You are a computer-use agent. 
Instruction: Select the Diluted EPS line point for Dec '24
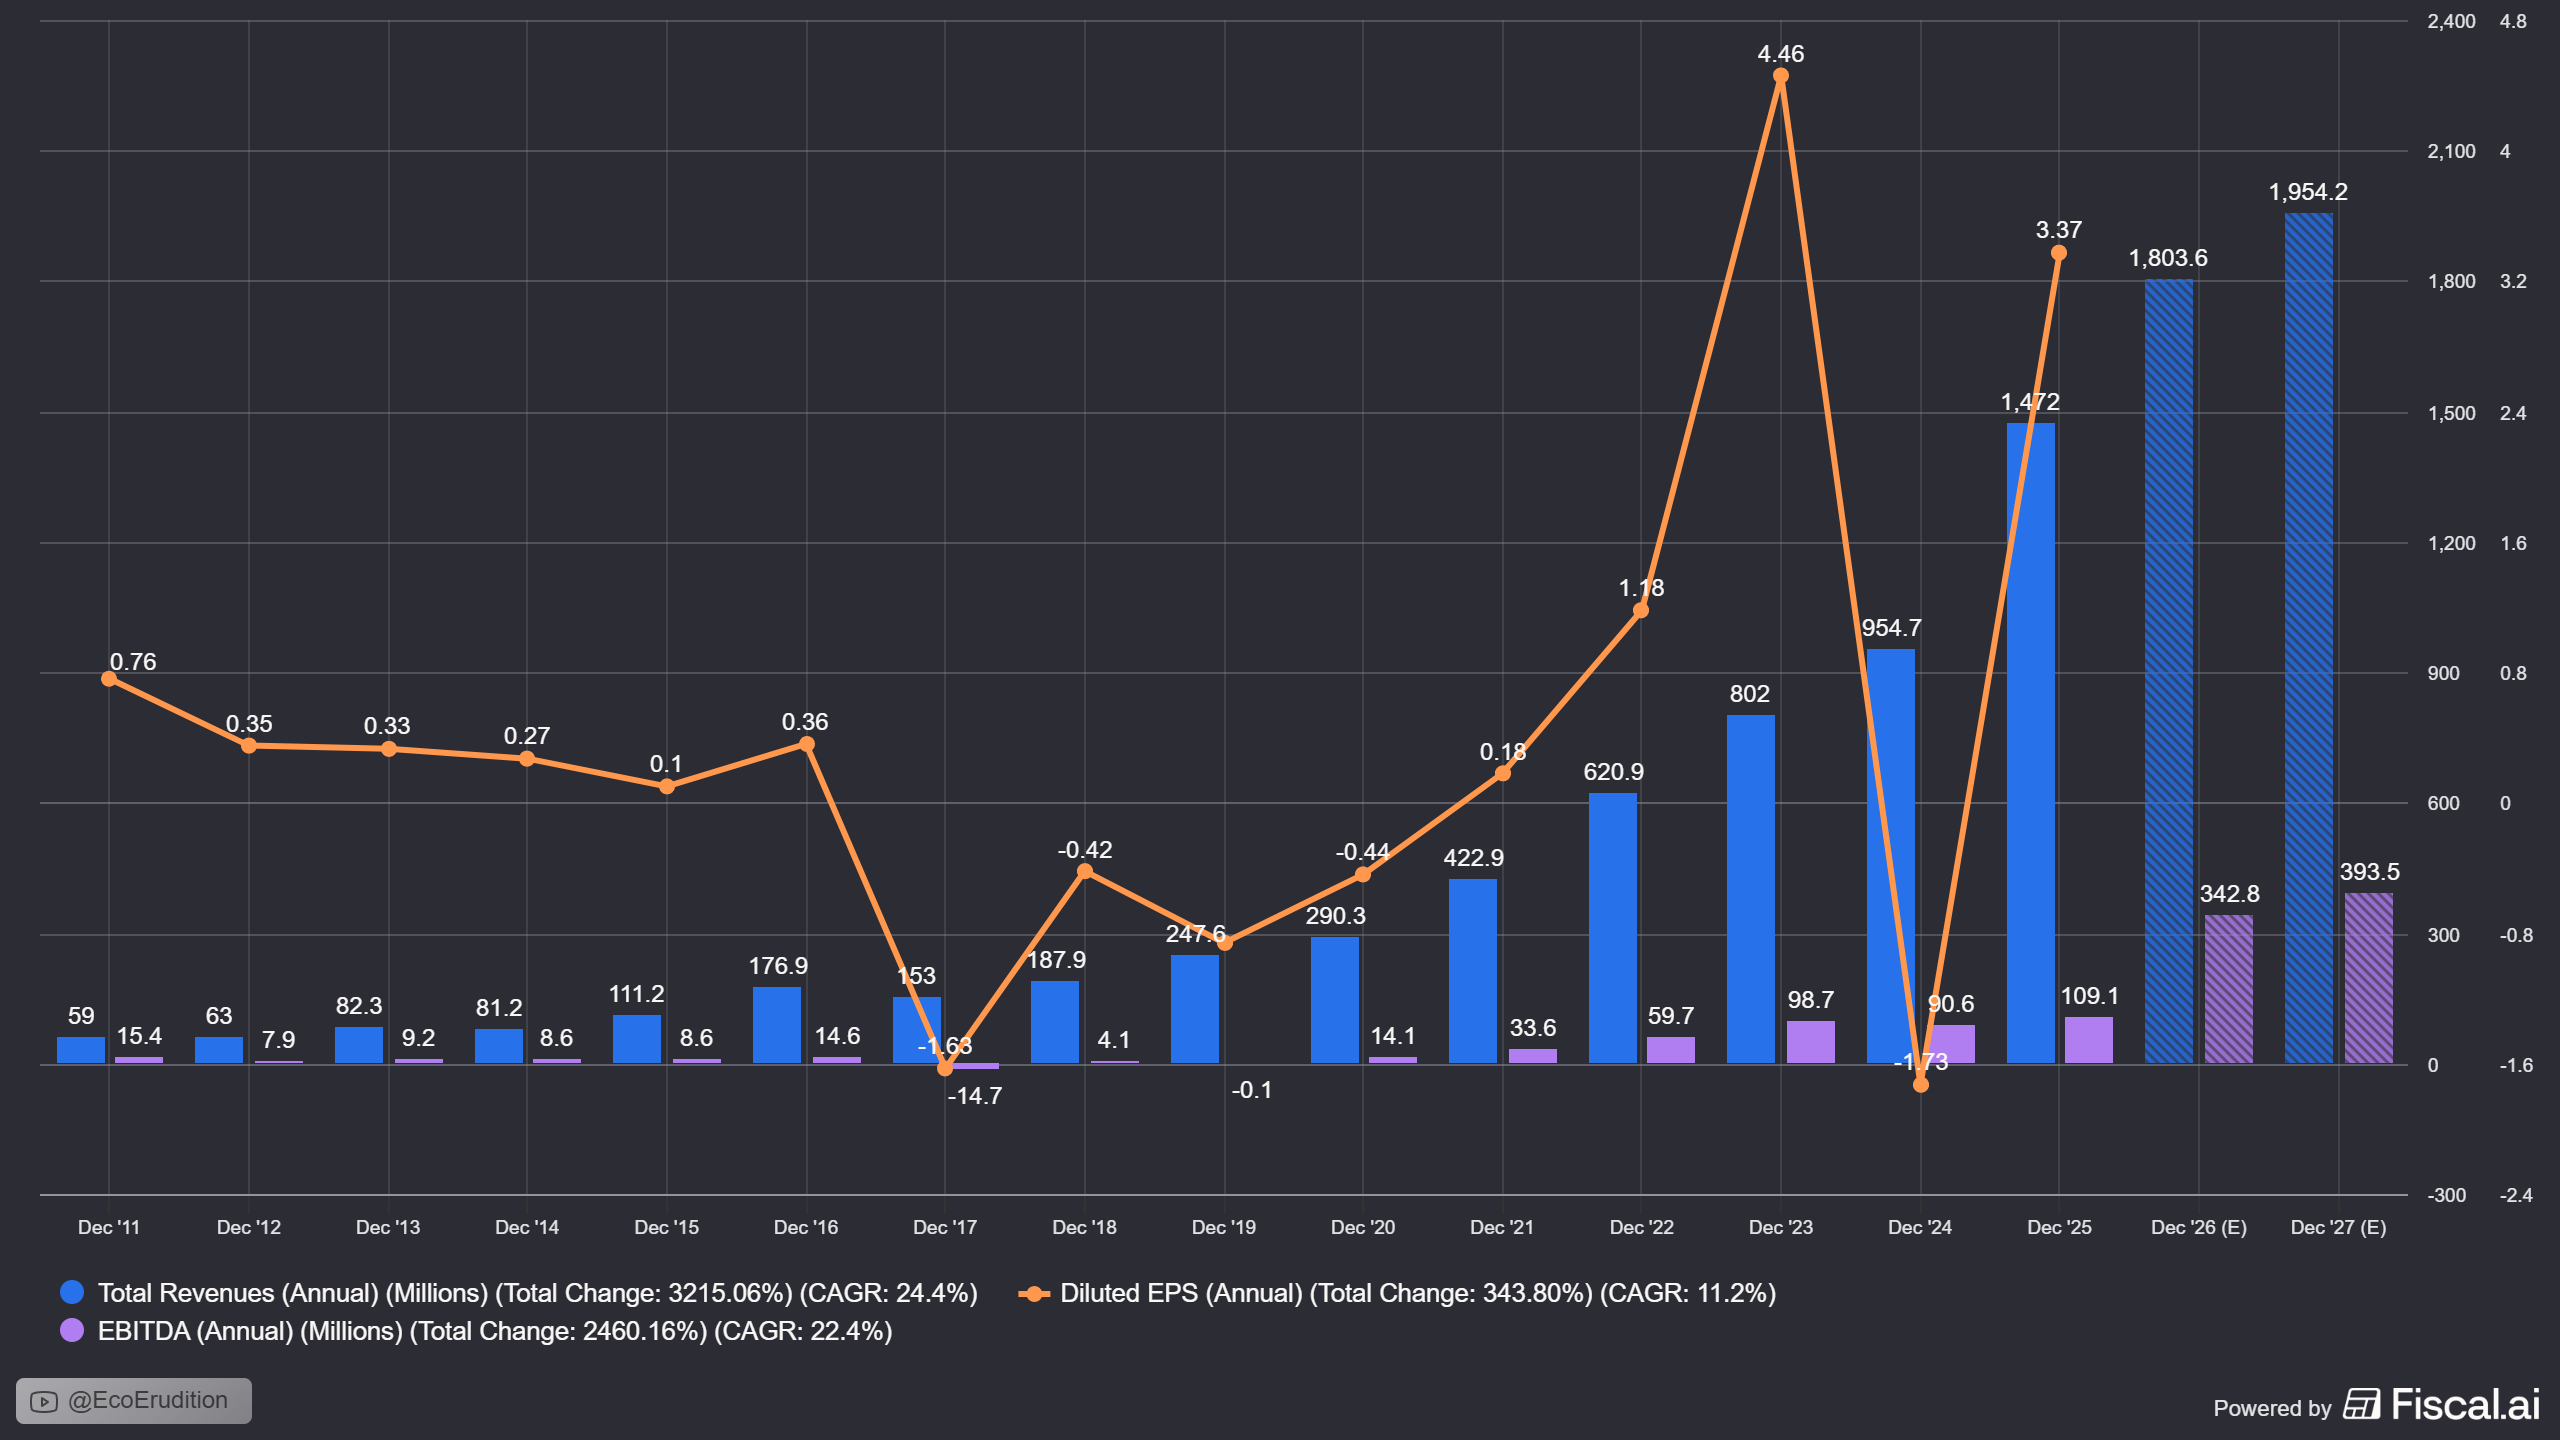pyautogui.click(x=1920, y=1085)
